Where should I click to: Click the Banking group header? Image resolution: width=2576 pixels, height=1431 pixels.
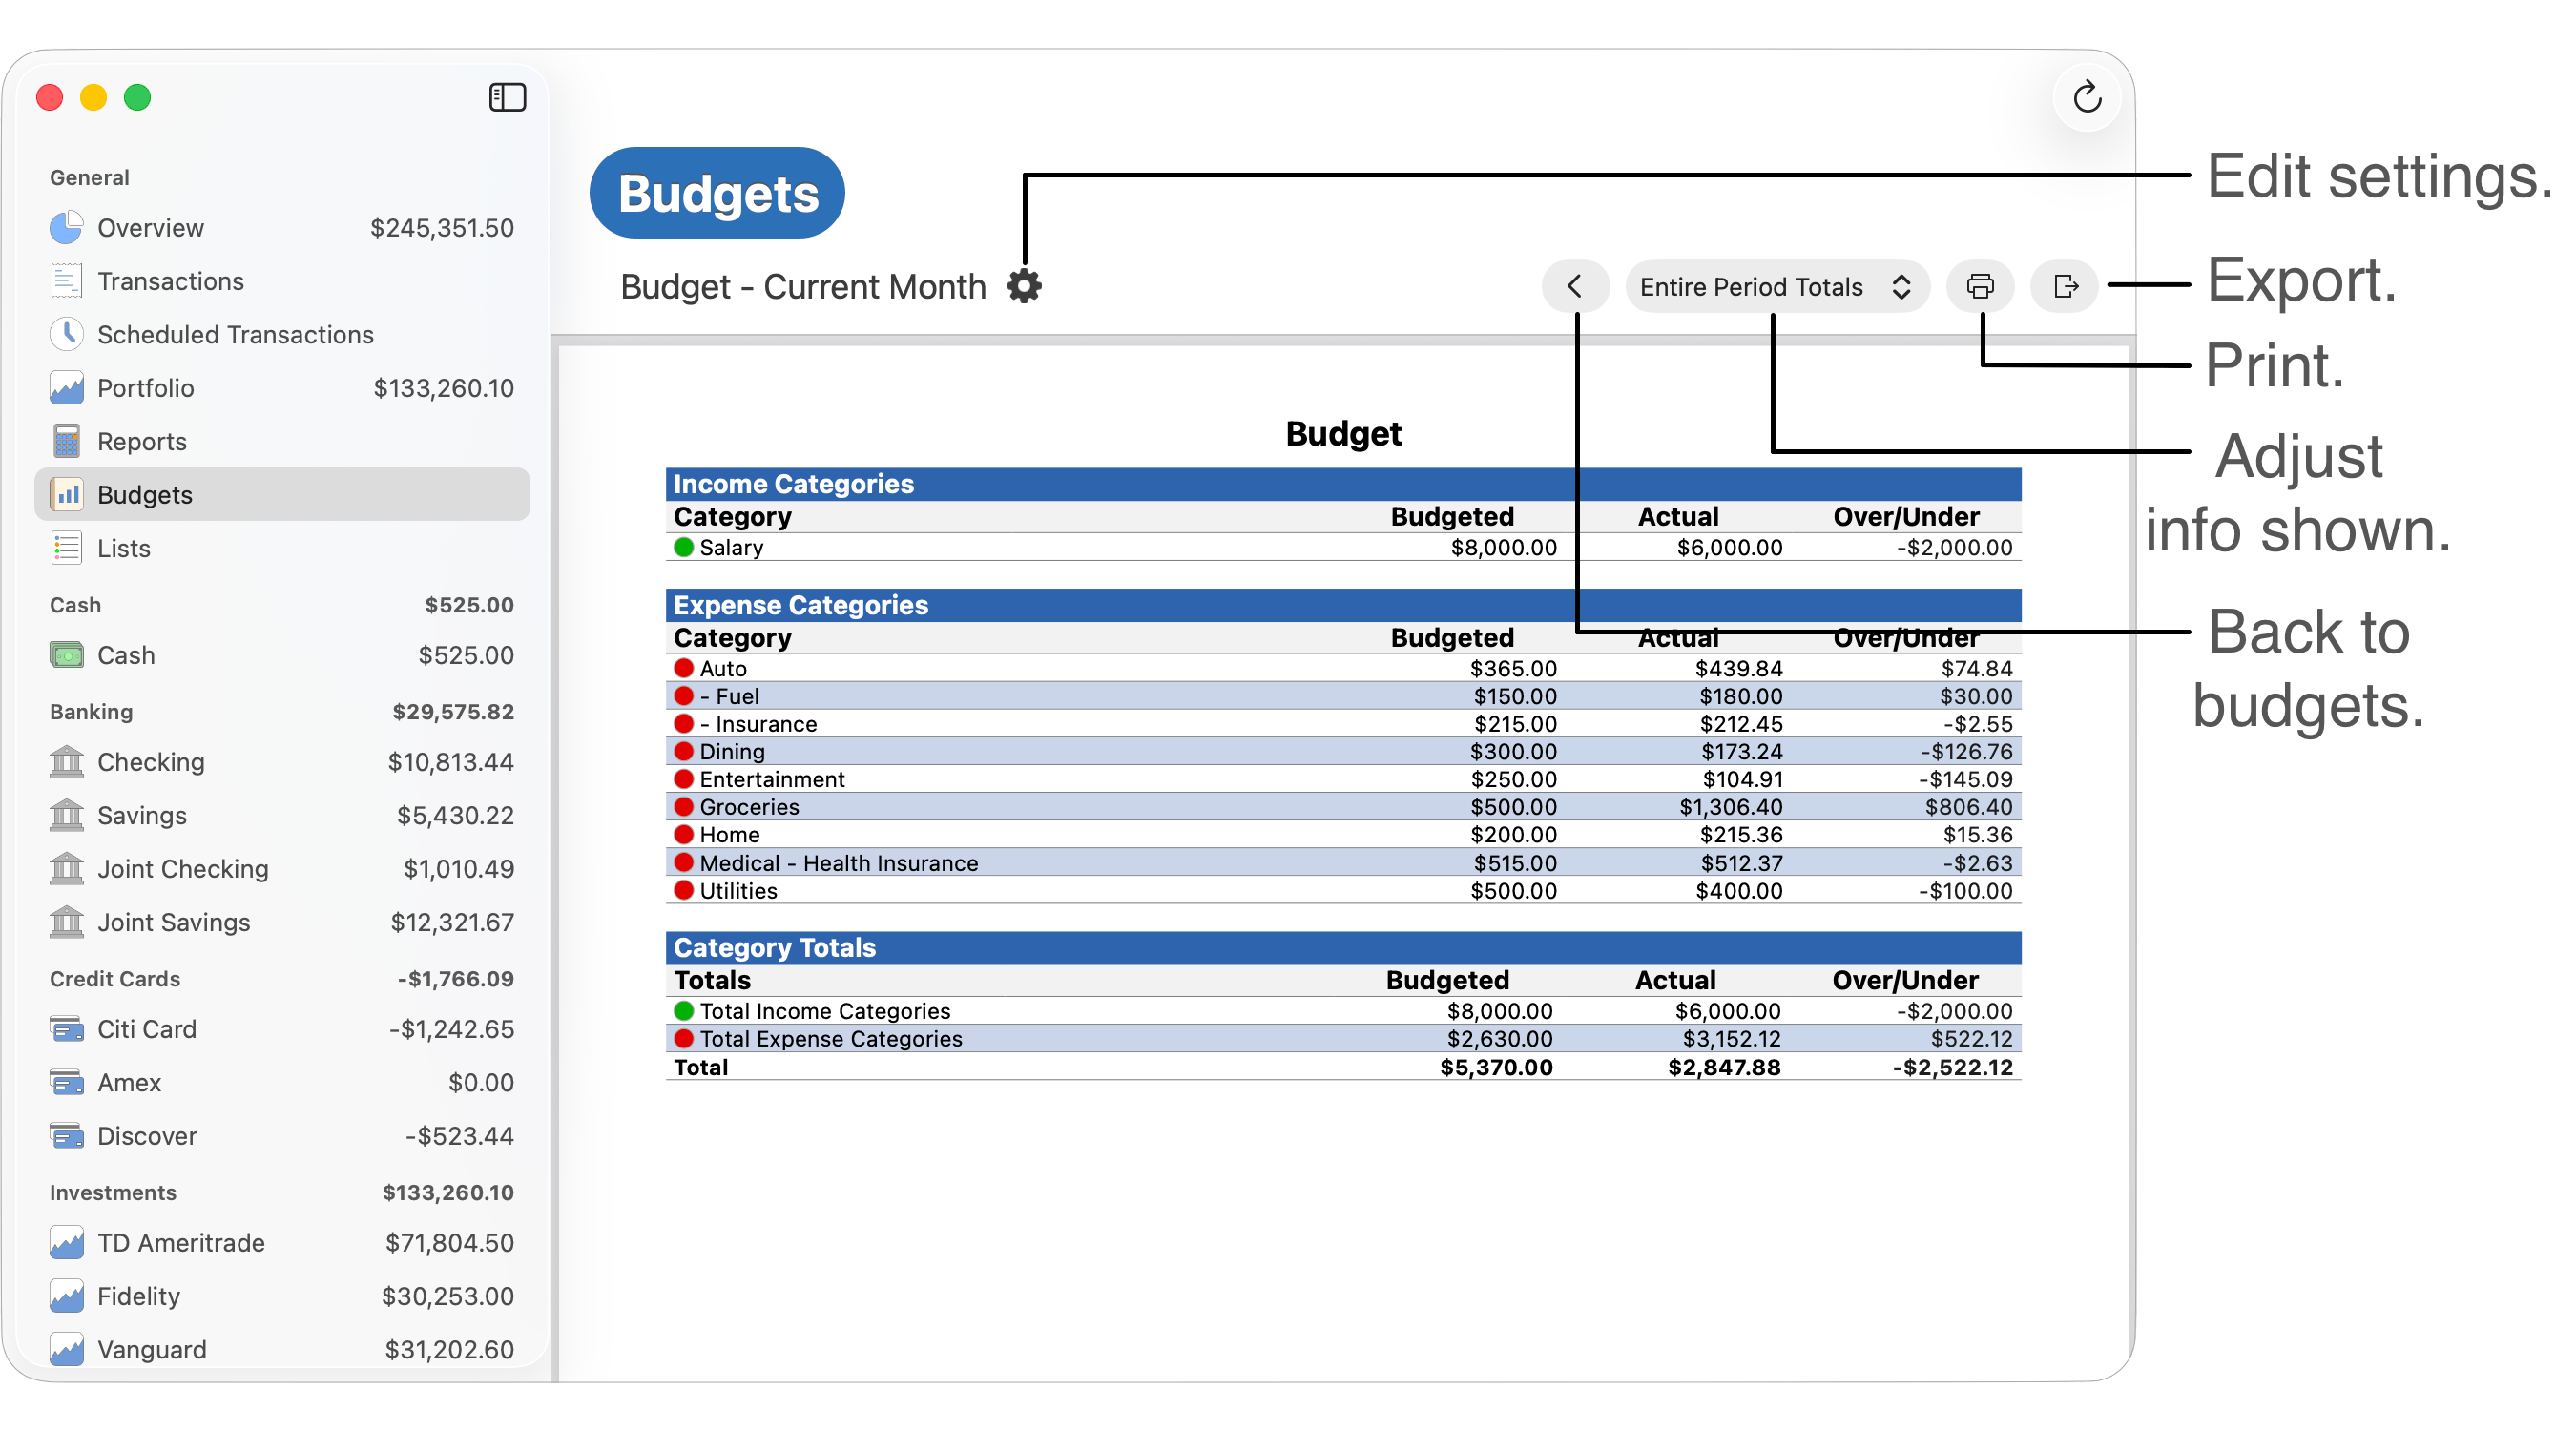(x=91, y=712)
